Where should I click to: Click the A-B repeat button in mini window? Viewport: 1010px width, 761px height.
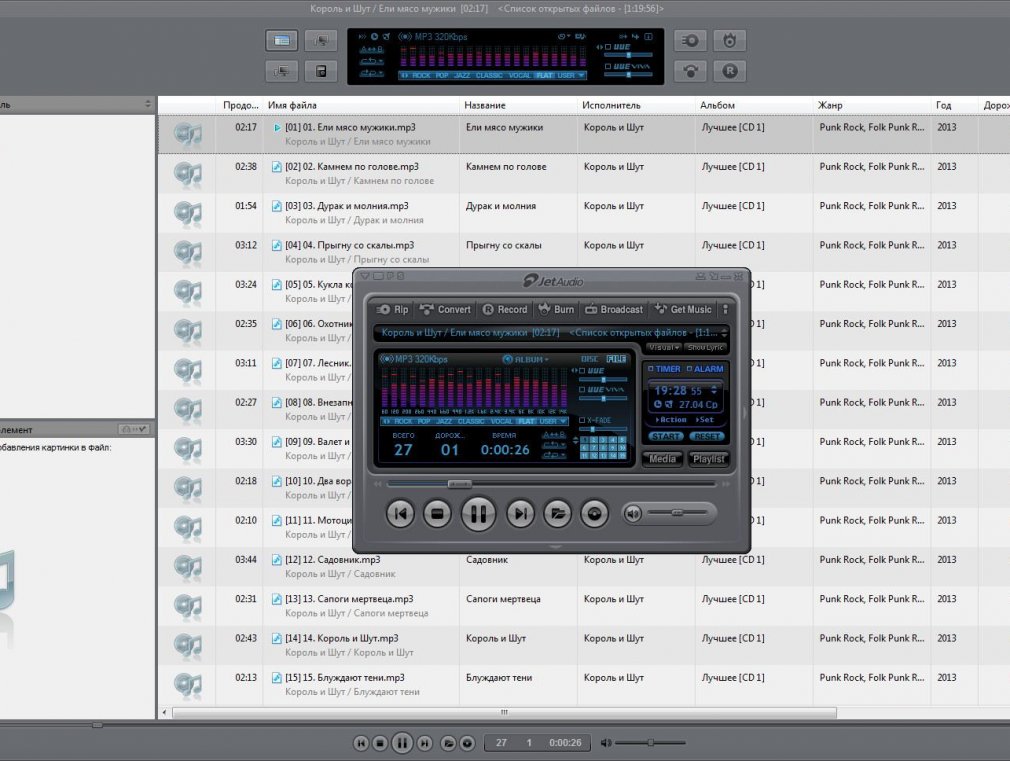point(554,436)
